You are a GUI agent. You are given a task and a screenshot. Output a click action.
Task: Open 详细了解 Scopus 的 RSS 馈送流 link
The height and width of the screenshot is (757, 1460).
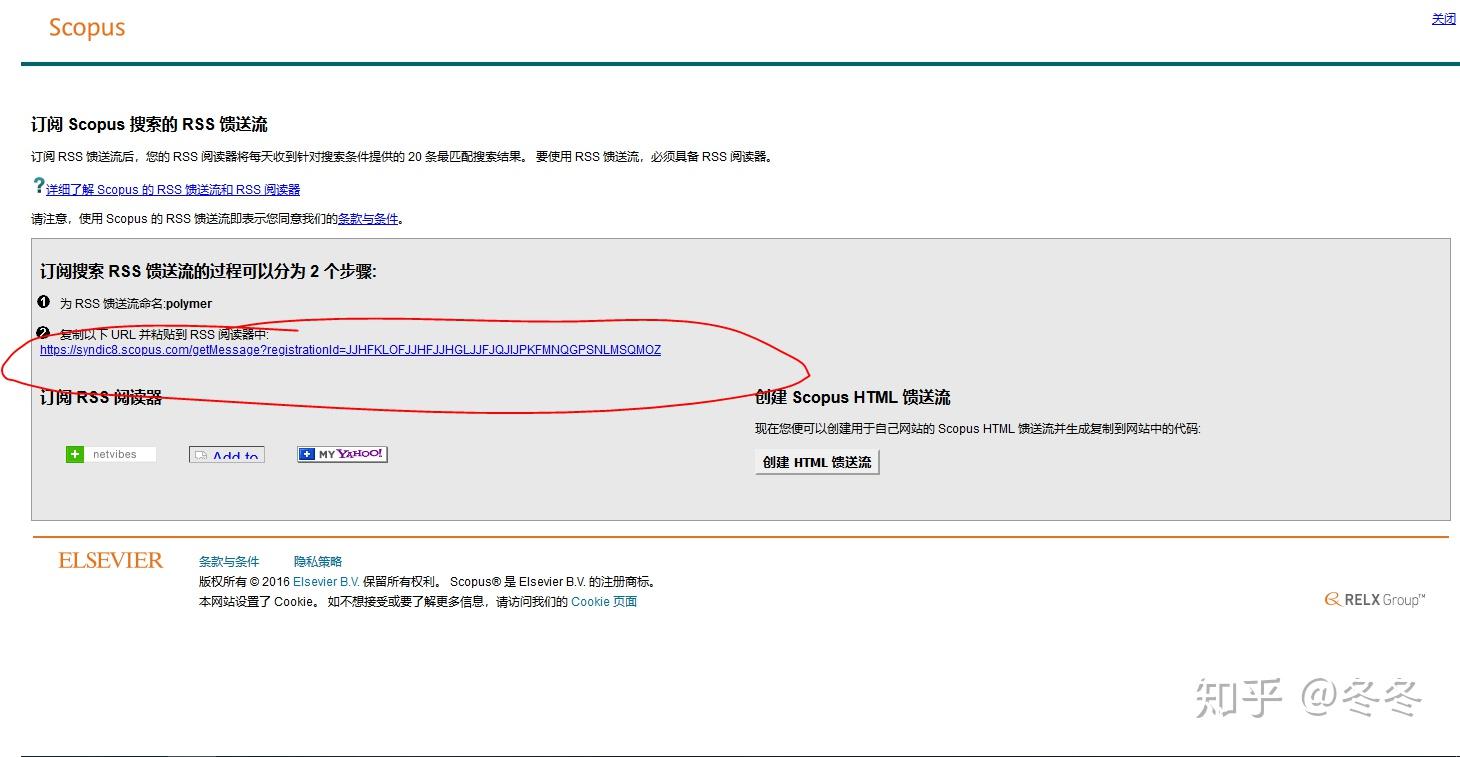[173, 189]
